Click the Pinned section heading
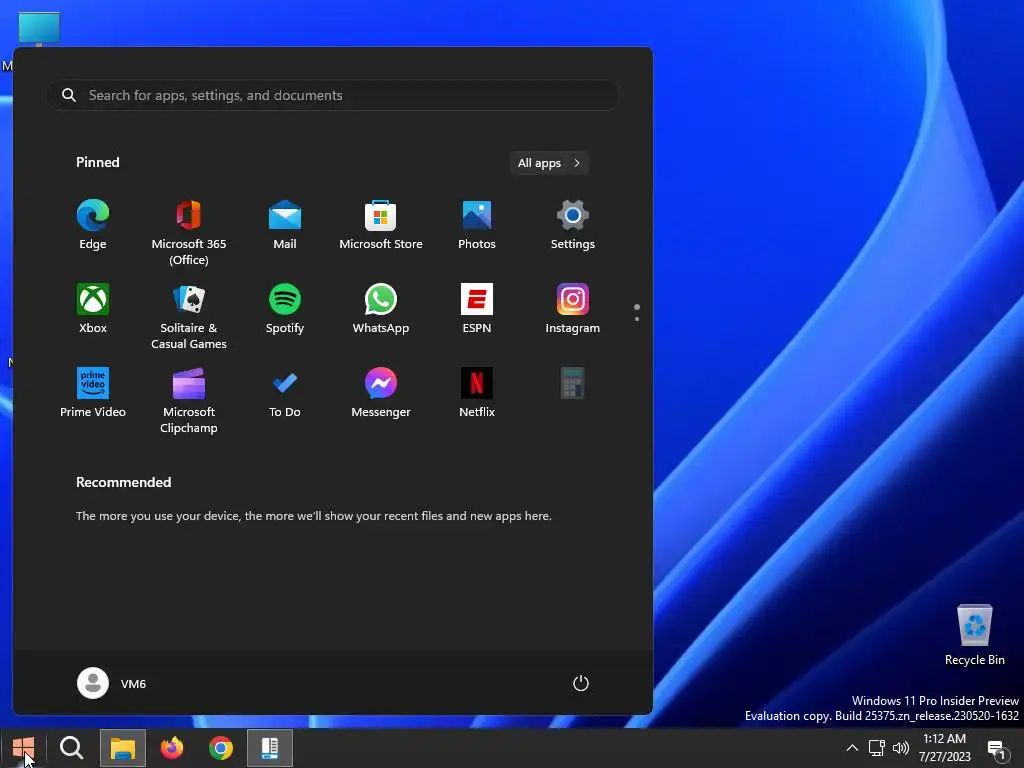 click(x=98, y=162)
